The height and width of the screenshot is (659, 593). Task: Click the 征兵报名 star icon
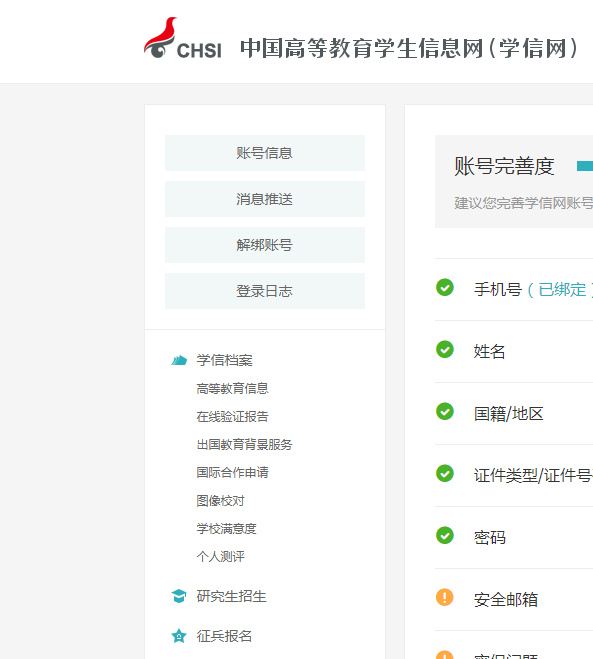[179, 636]
